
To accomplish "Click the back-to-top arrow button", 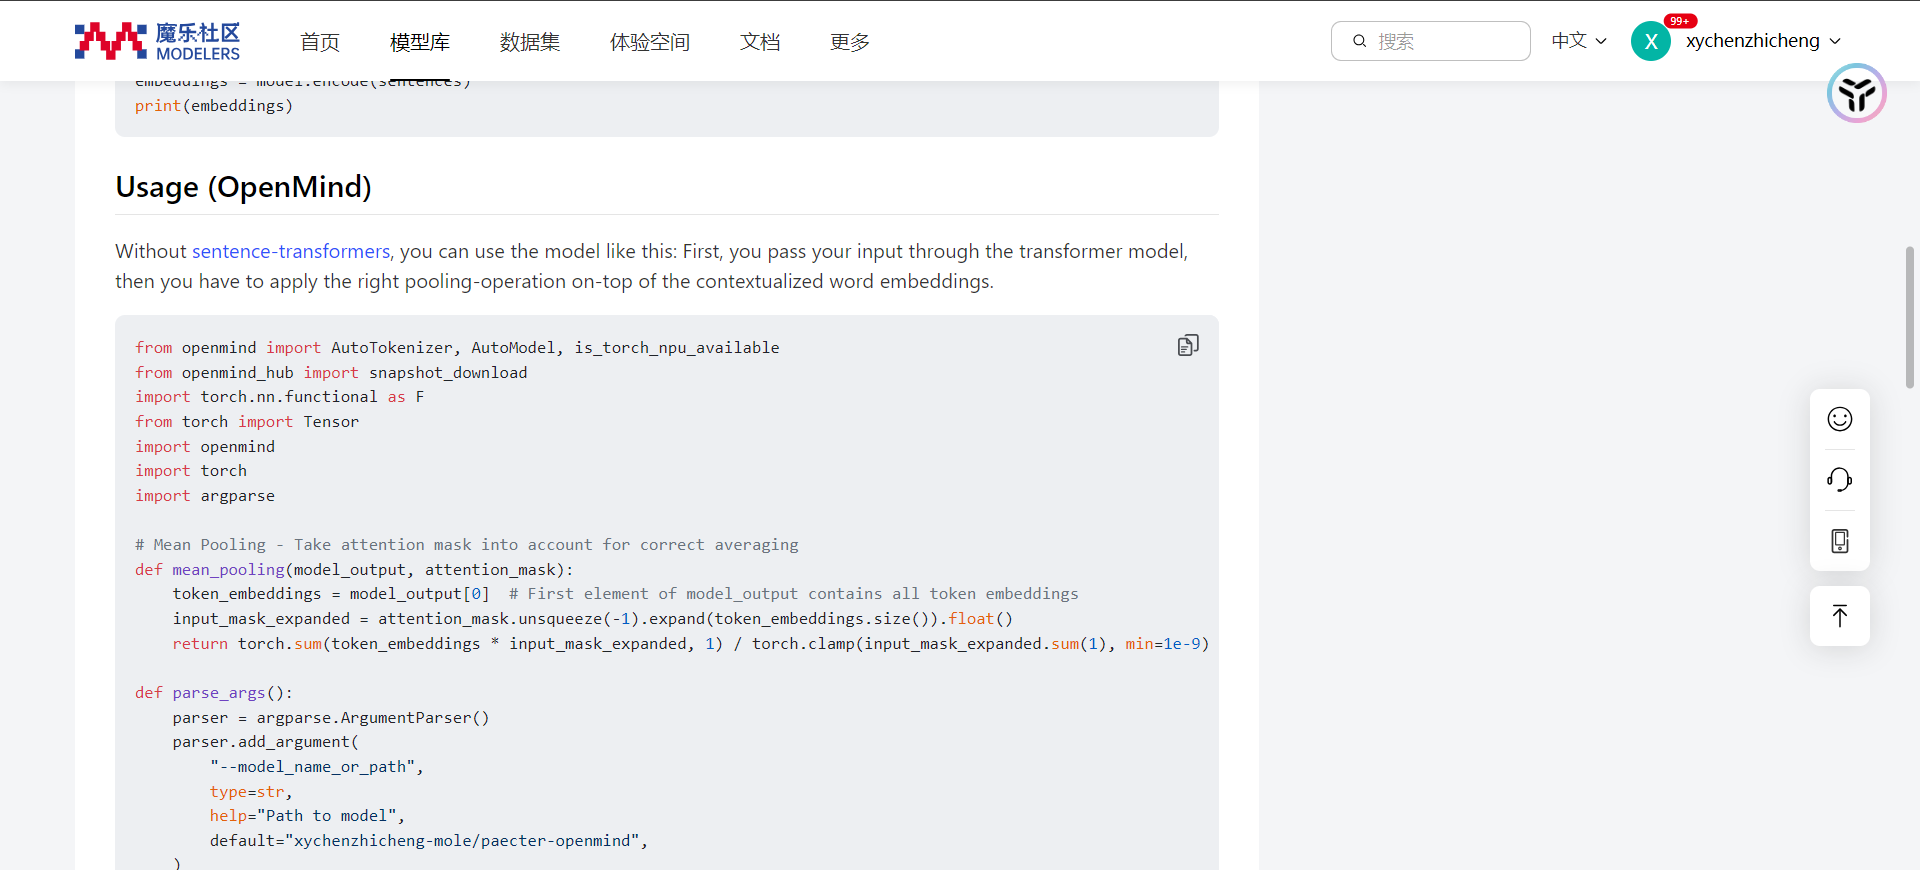I will [x=1840, y=616].
